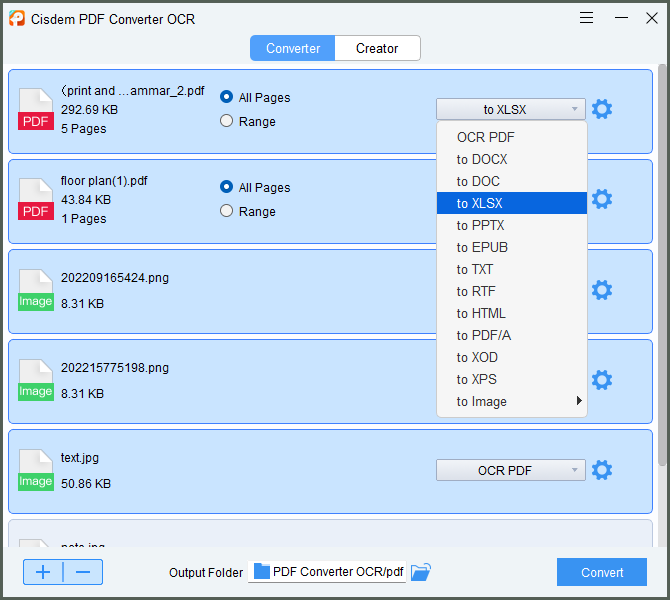670x600 pixels.
Task: Select Range radio for first PDF
Action: point(227,121)
